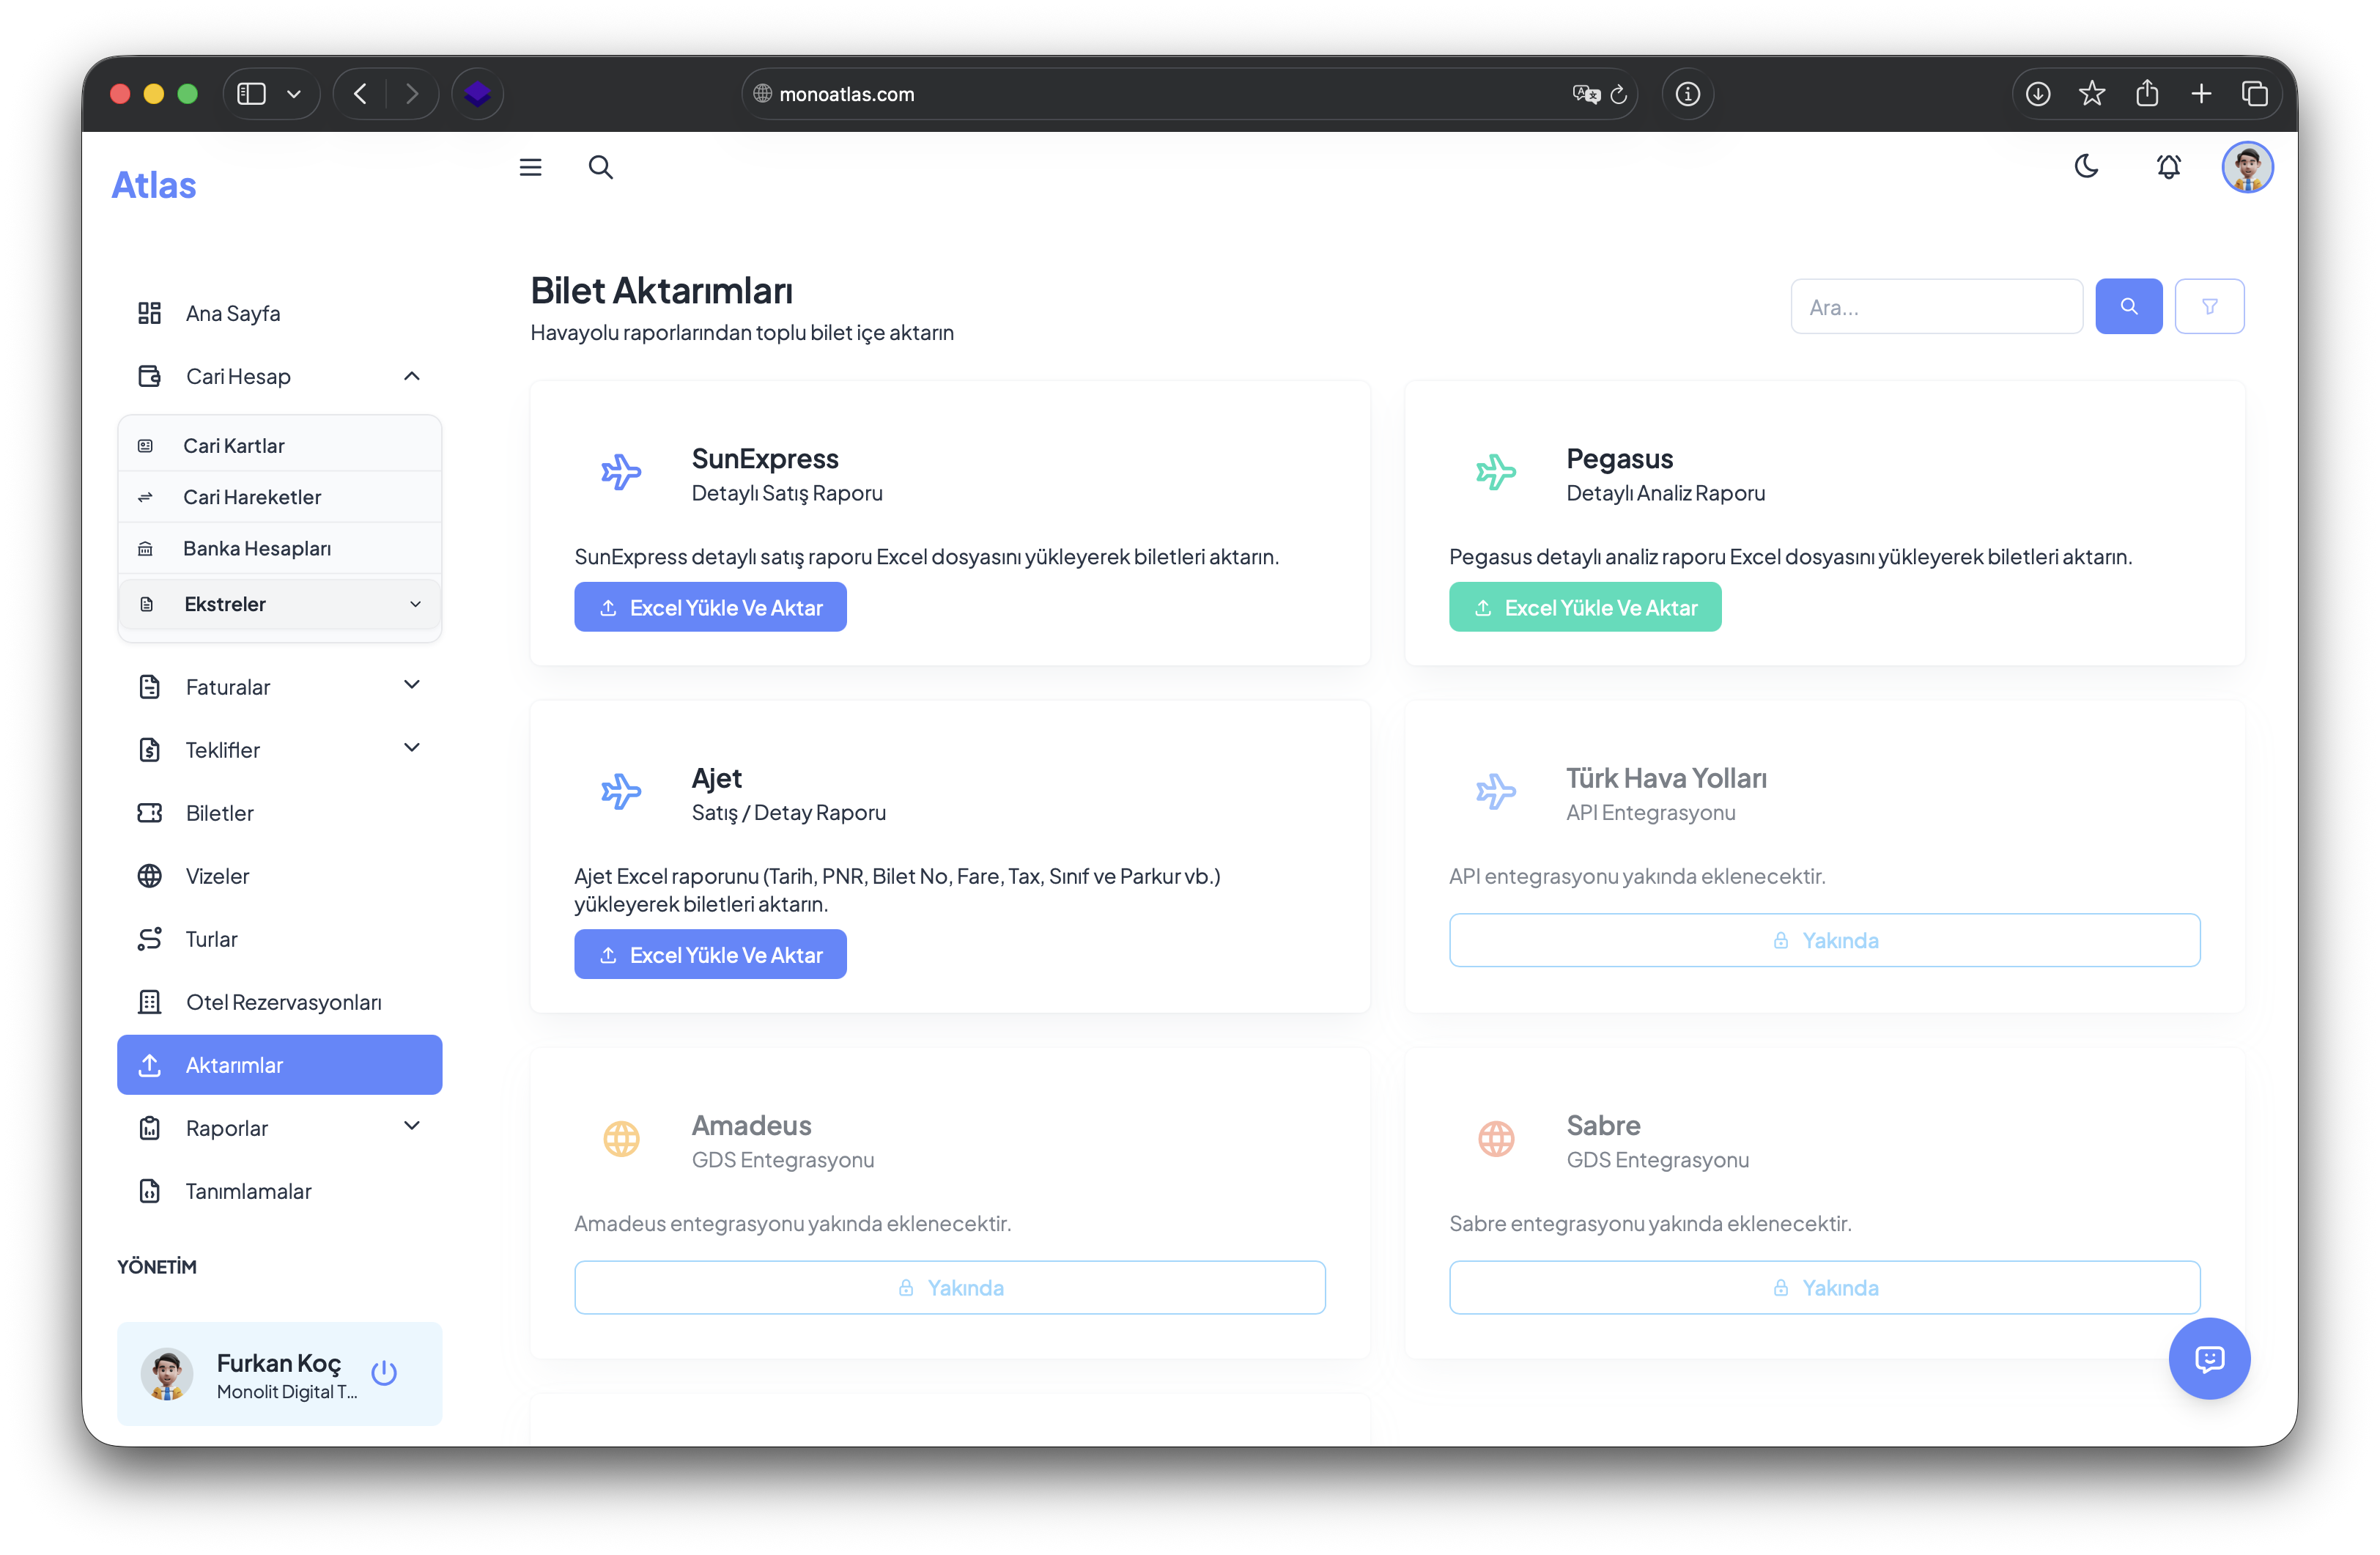Click the Teklifler document icon
The width and height of the screenshot is (2380, 1555).
pos(149,750)
